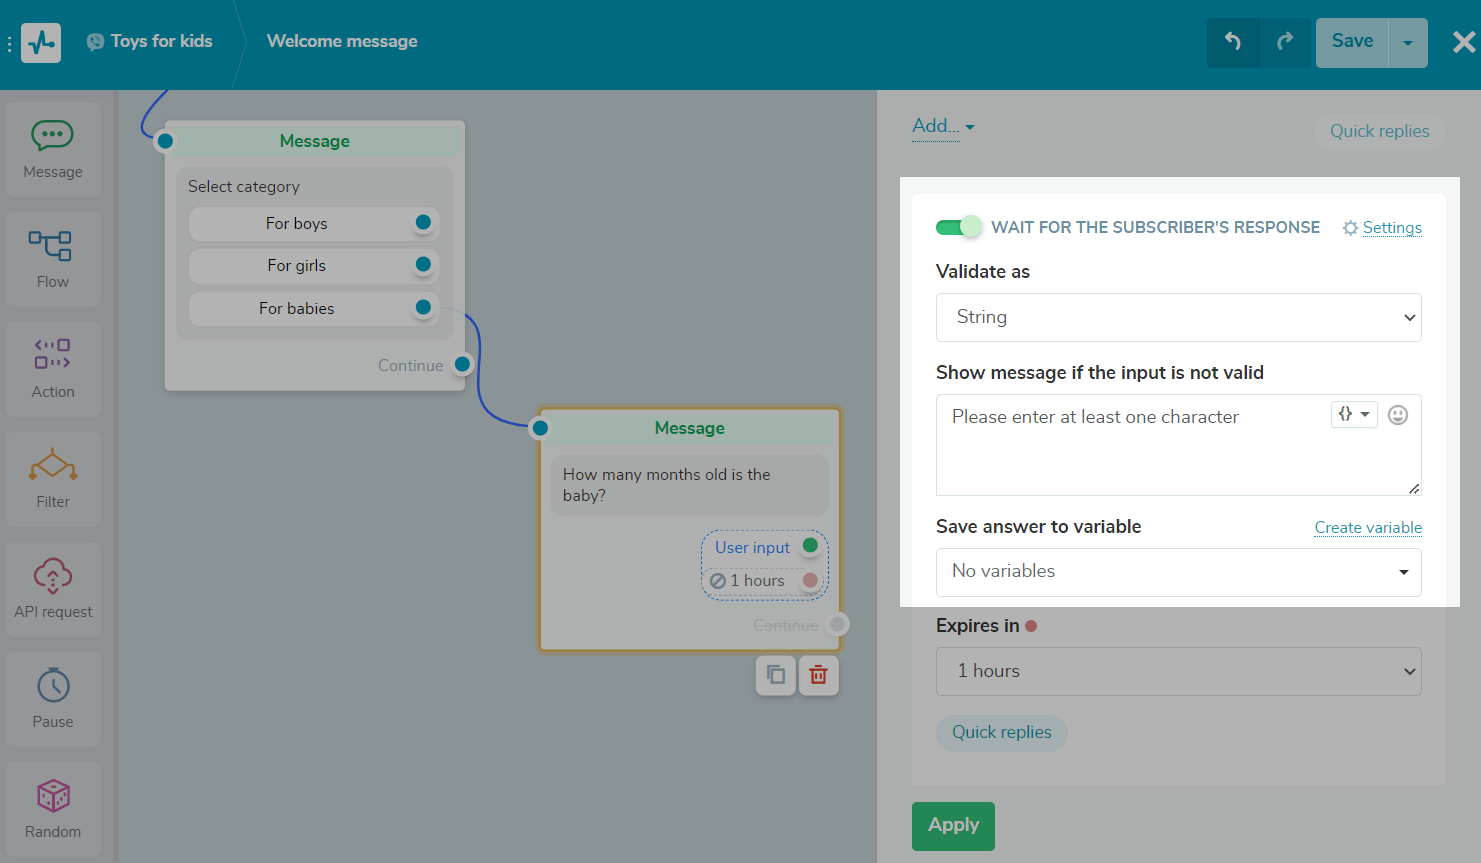Click the baby age question text bubble

pyautogui.click(x=689, y=485)
